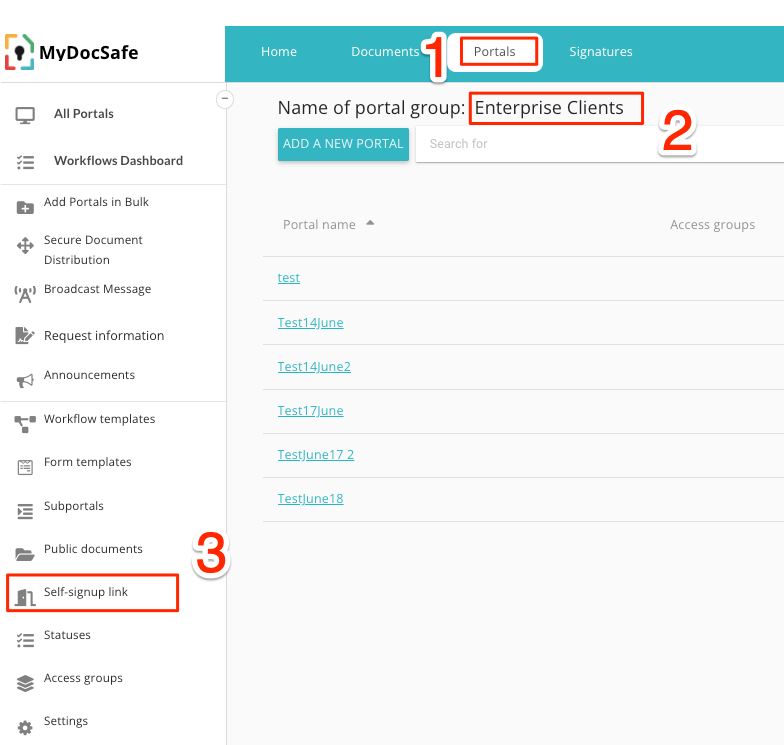Viewport: 784px width, 745px height.
Task: Click the Add Portals in Bulk folder icon
Action: point(25,207)
